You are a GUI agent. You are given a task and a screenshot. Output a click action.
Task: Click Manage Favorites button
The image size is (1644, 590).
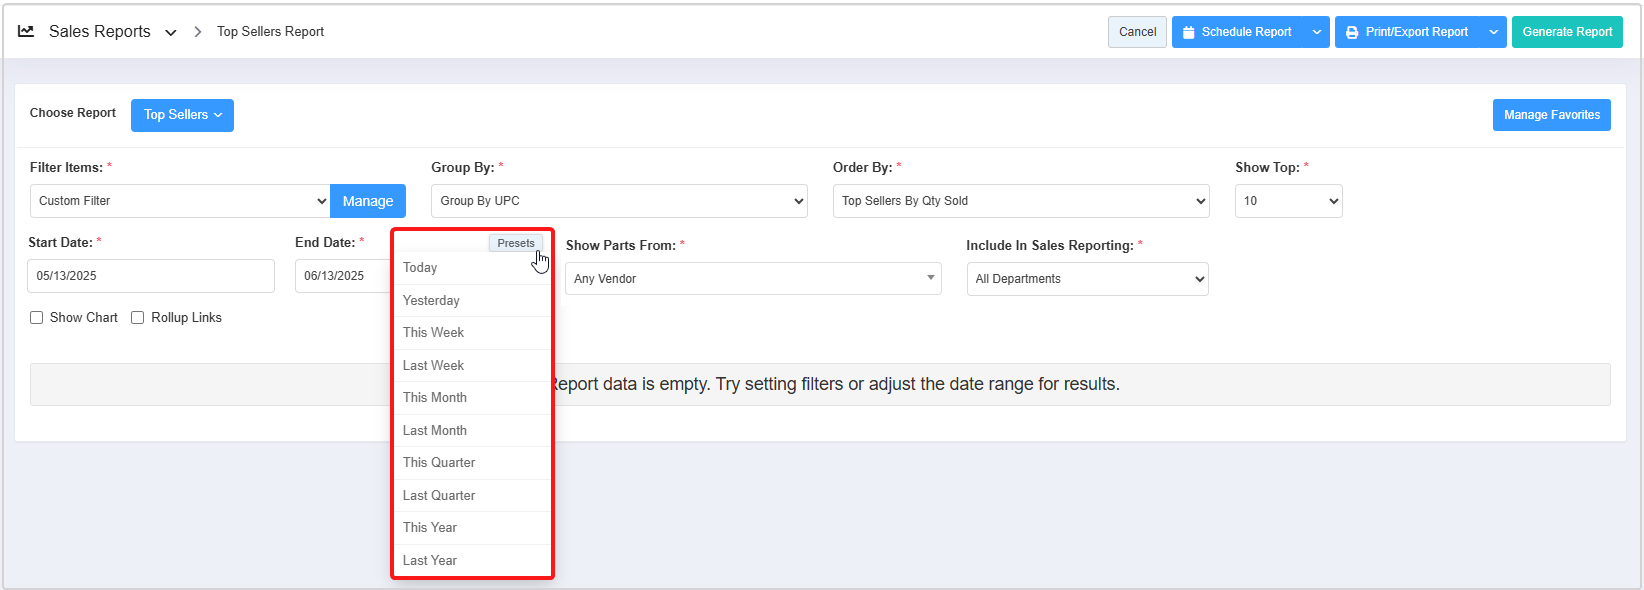[x=1551, y=115]
